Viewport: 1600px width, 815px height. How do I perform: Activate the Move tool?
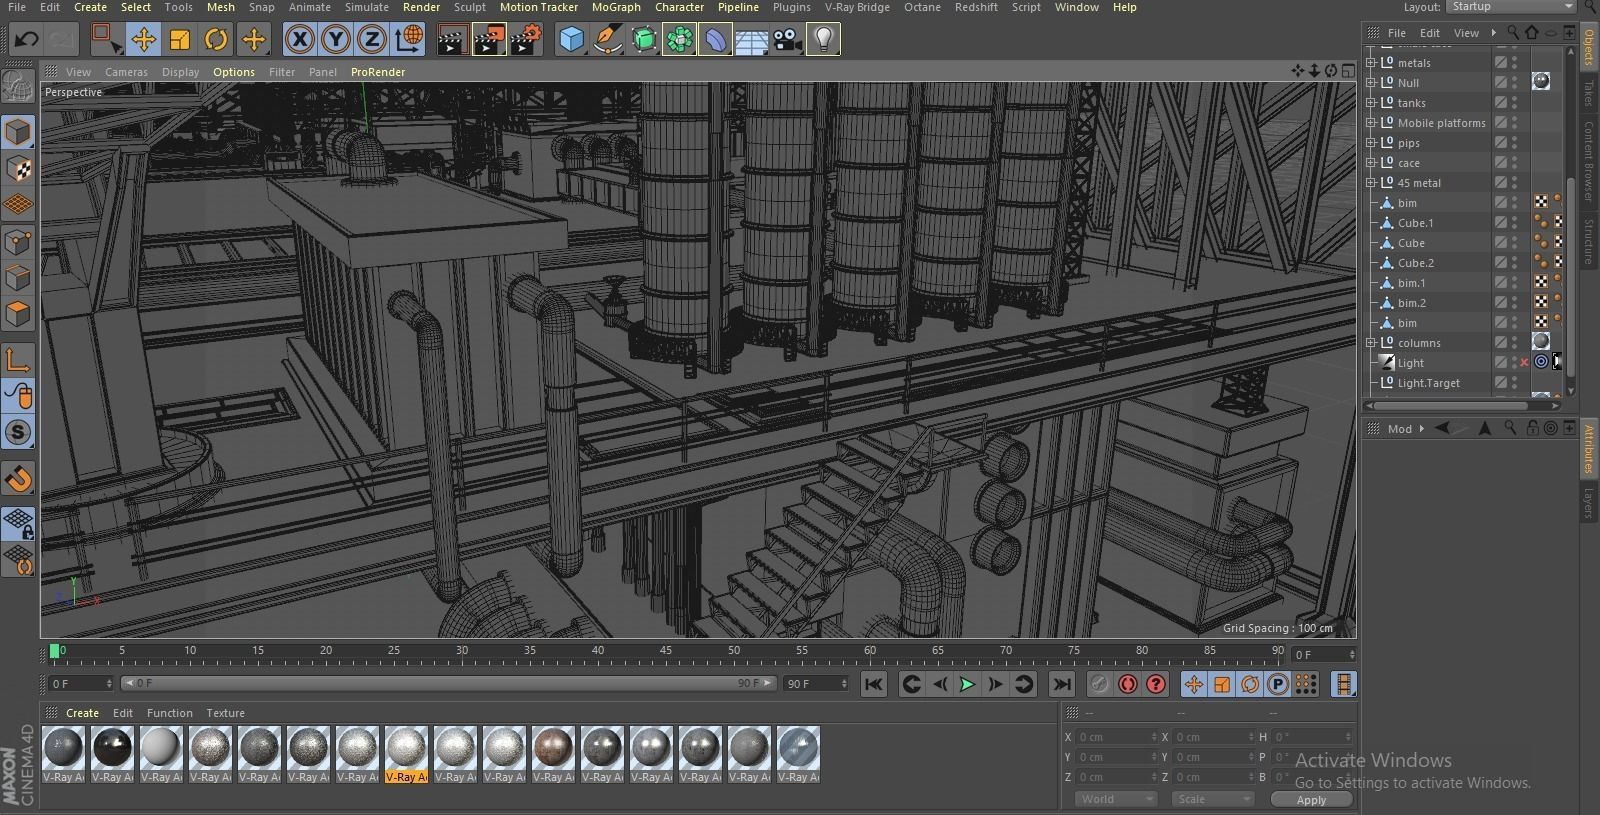coord(143,40)
